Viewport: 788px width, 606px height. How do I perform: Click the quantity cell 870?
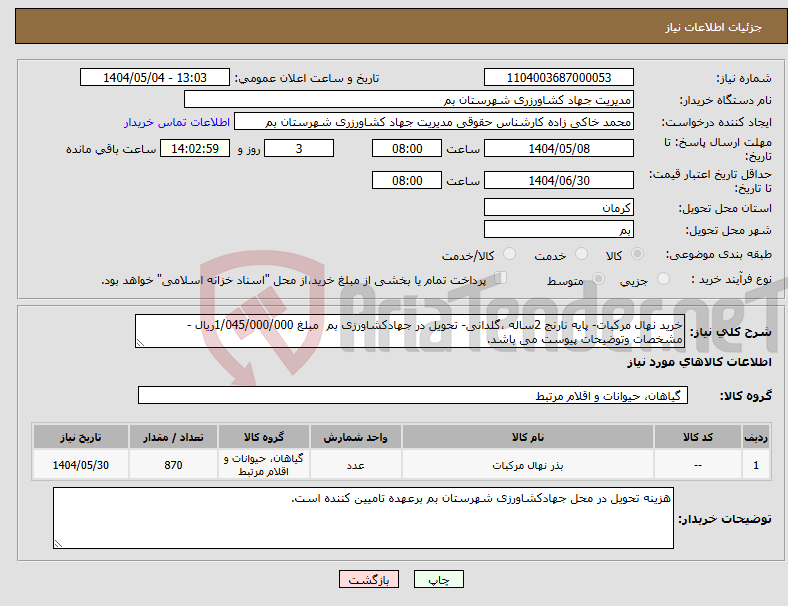[x=173, y=465]
